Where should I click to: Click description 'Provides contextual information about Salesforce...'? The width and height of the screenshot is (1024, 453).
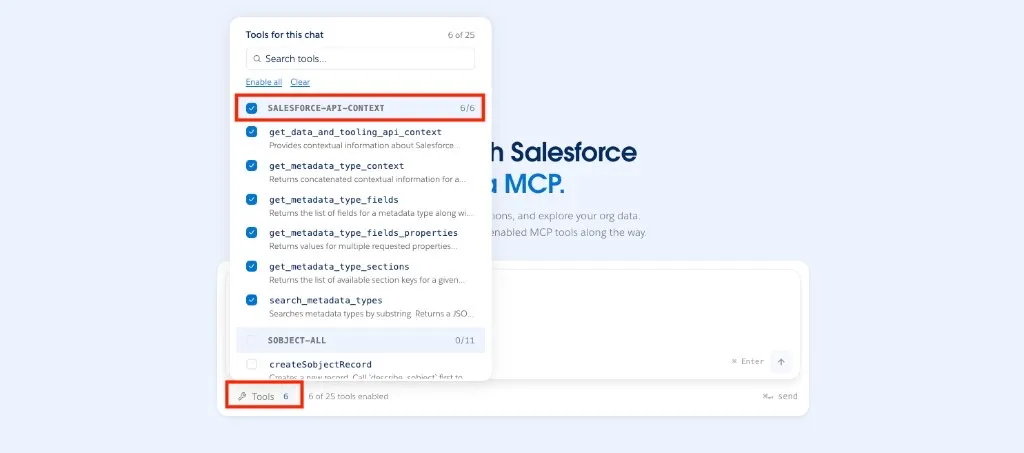pyautogui.click(x=364, y=146)
